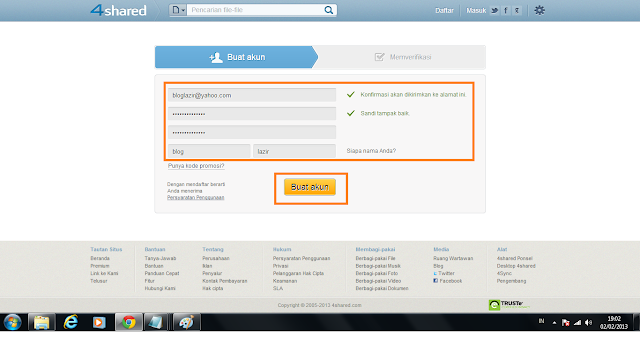This screenshot has height=360, width=640.
Task: Click the first name field containing blog
Action: [x=209, y=151]
